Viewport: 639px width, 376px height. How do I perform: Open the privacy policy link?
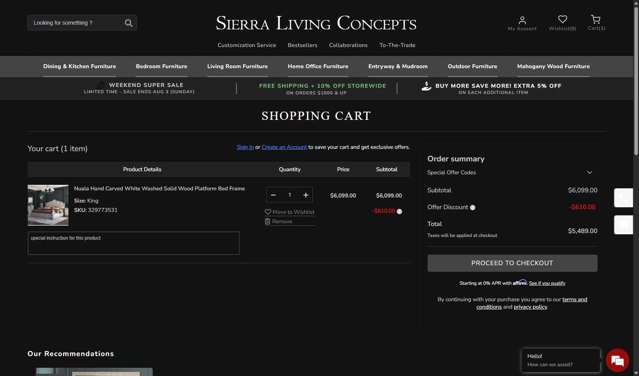click(x=530, y=307)
